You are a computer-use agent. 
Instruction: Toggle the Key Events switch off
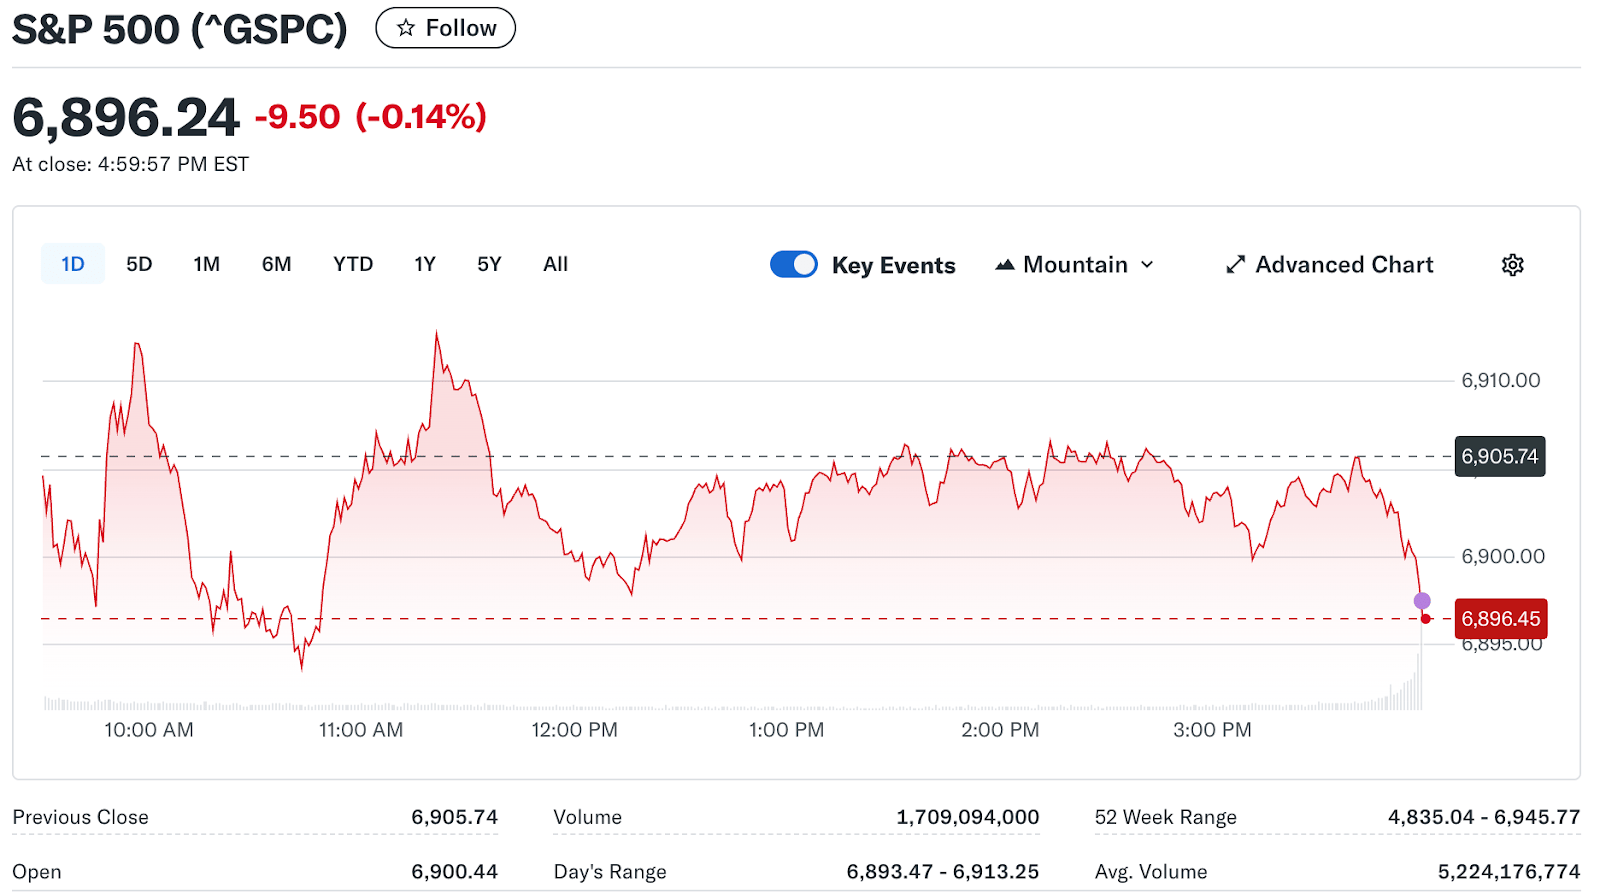[x=794, y=264]
